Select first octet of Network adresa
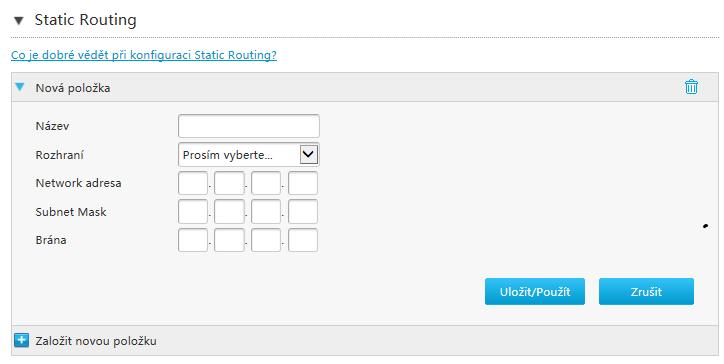 pos(193,183)
